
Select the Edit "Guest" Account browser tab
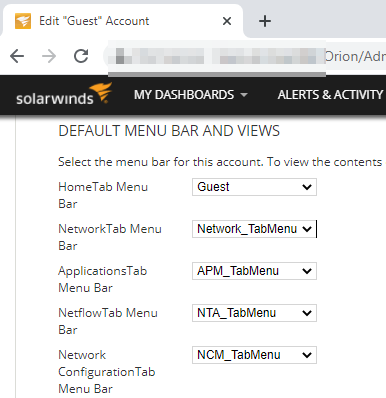coord(123,21)
